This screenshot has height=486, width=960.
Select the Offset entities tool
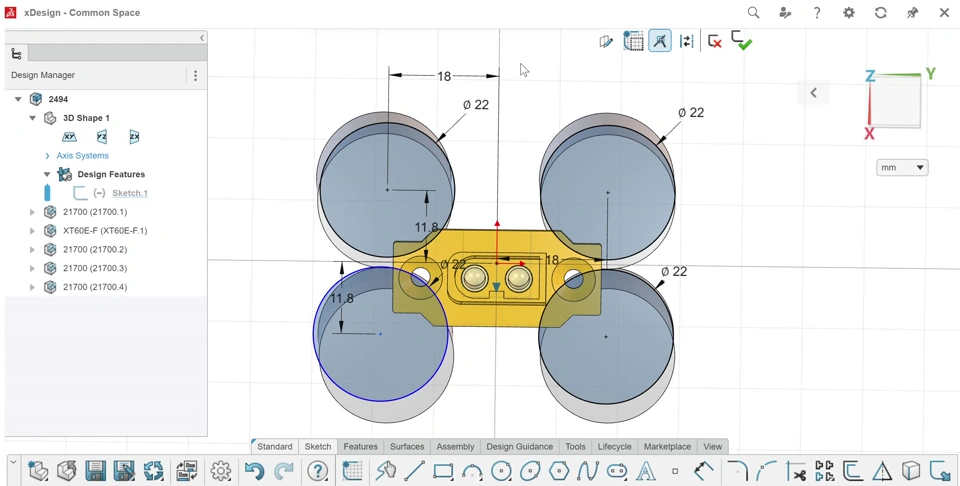coord(853,471)
